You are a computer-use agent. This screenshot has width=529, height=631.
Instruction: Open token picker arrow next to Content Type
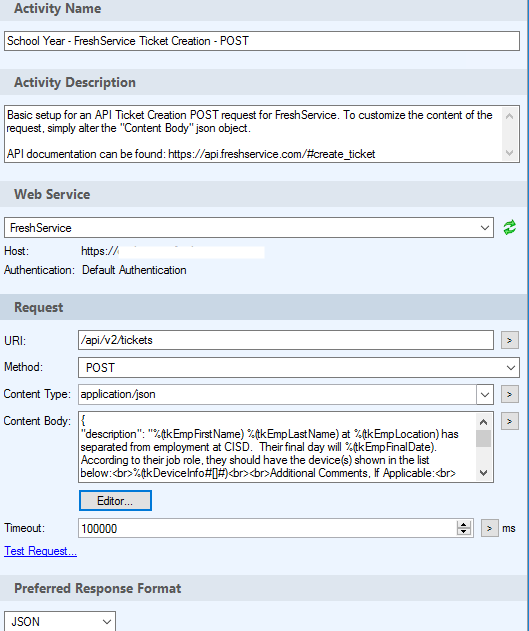click(x=509, y=394)
